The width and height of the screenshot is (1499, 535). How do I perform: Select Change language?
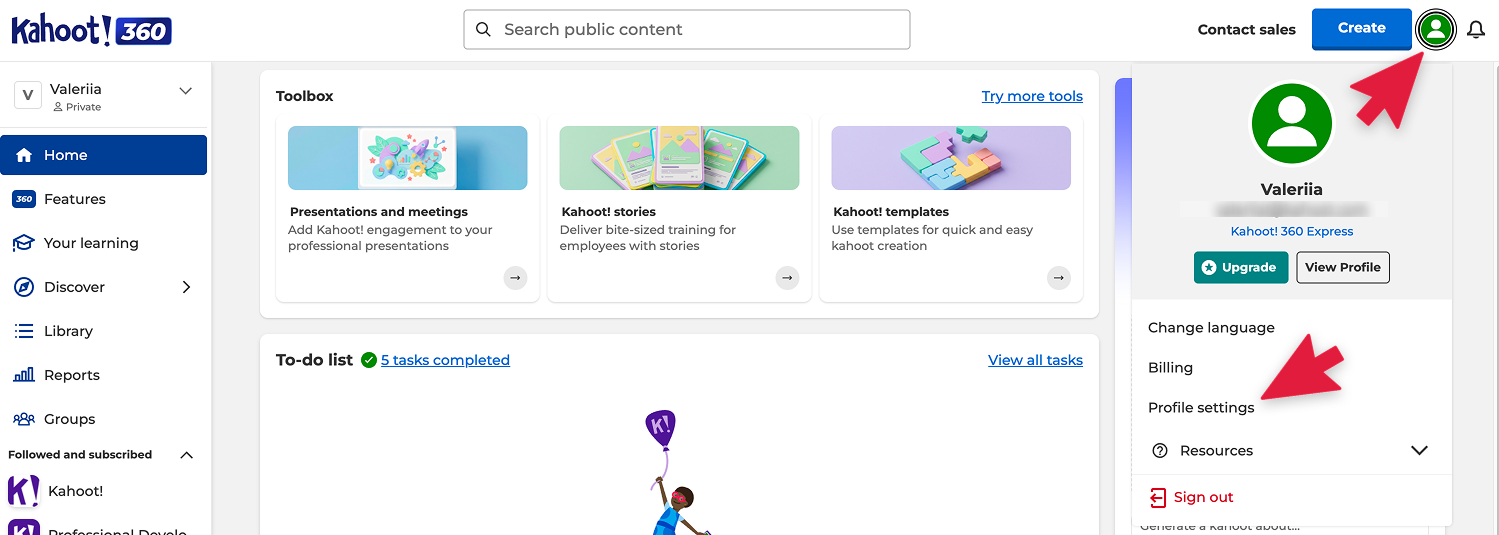(x=1211, y=328)
